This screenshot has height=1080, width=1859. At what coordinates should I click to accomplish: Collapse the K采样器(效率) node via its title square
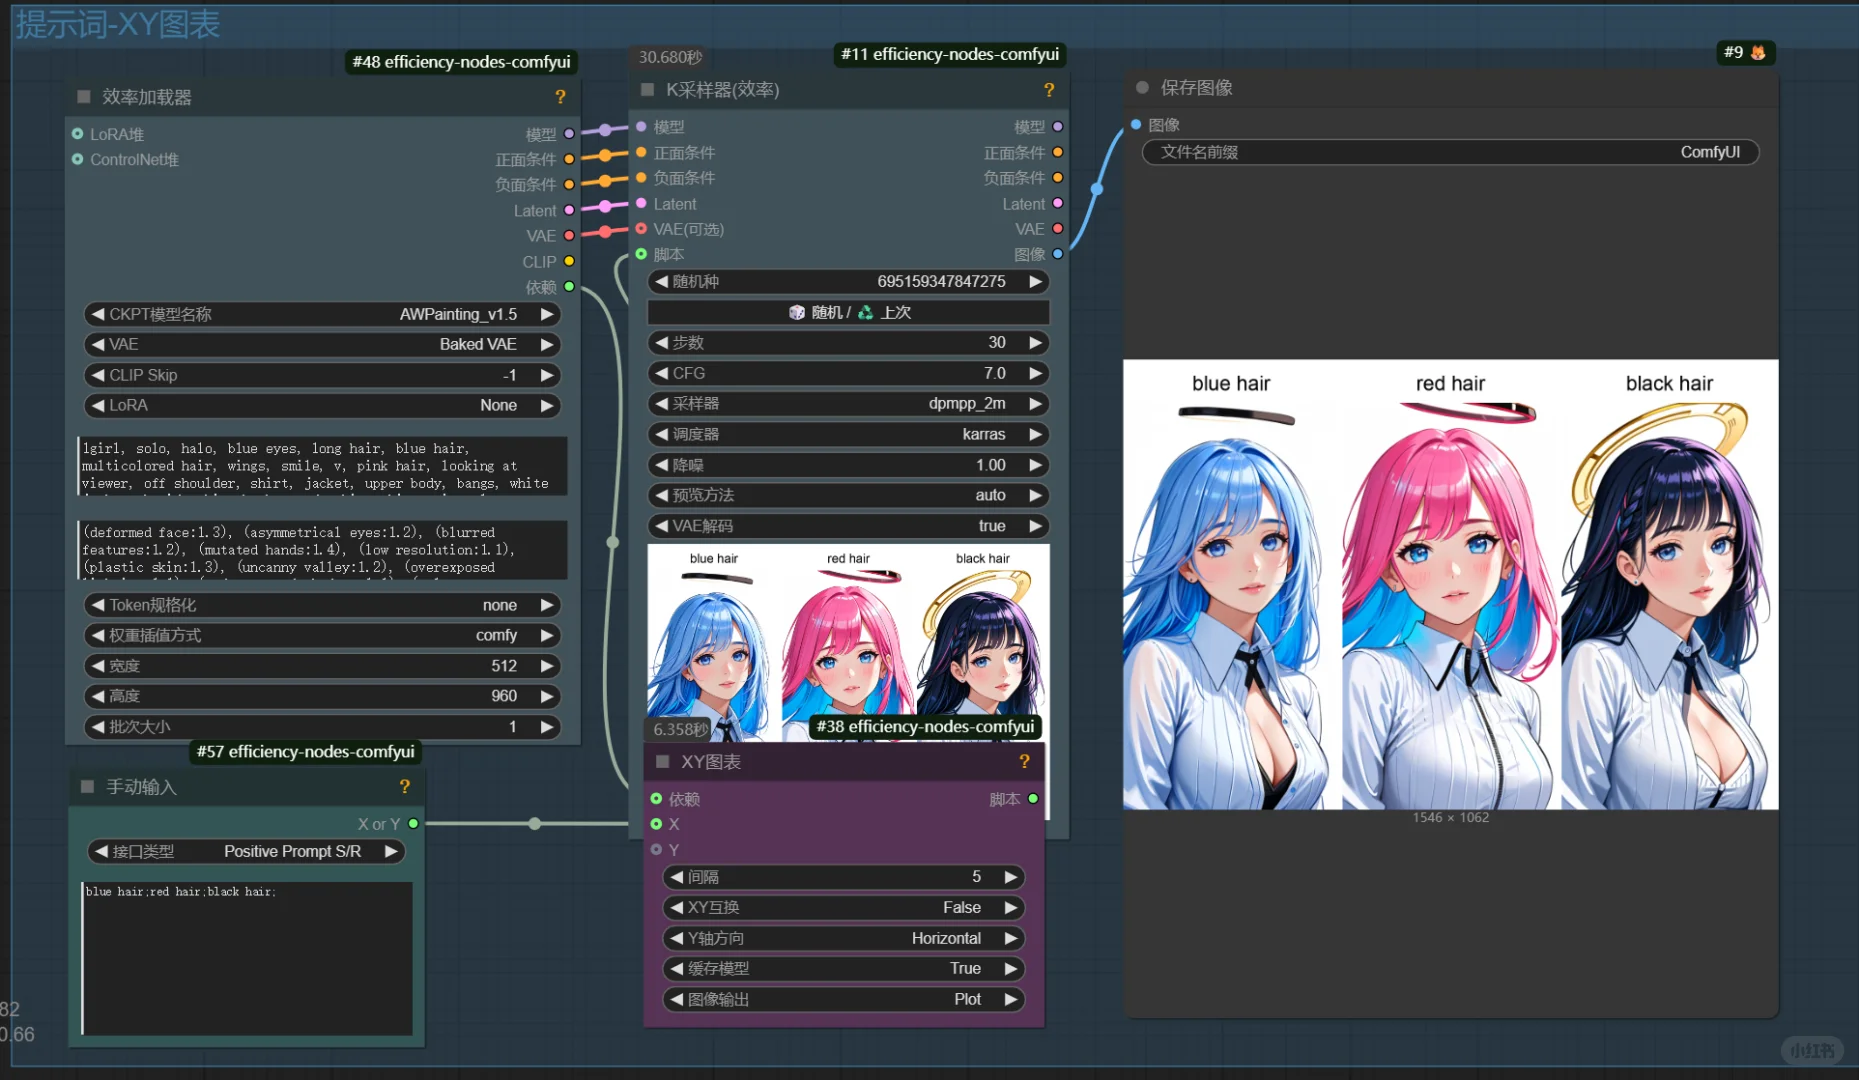(x=648, y=90)
